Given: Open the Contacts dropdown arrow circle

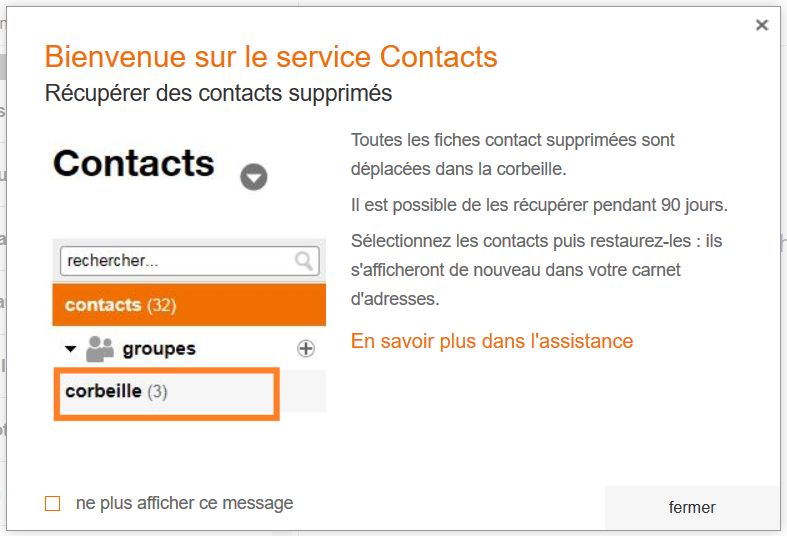Looking at the screenshot, I should [x=254, y=178].
